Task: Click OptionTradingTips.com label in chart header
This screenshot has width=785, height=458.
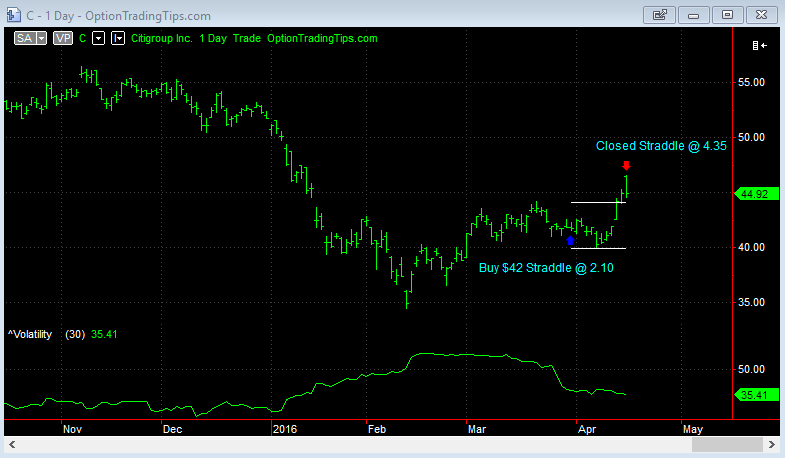Action: (322, 39)
